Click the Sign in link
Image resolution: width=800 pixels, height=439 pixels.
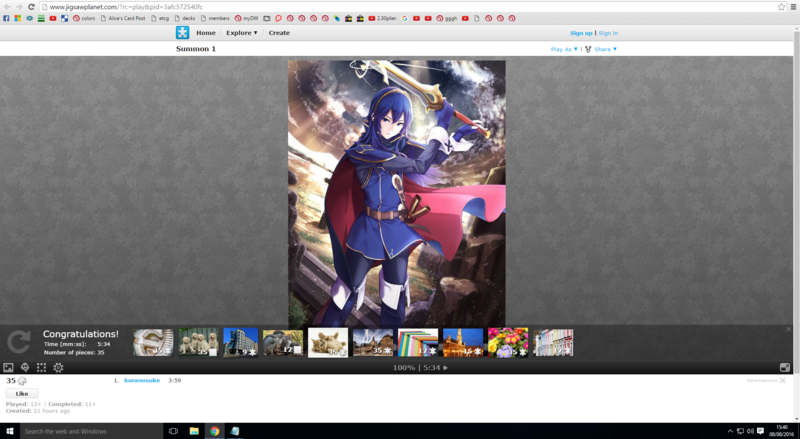(608, 33)
